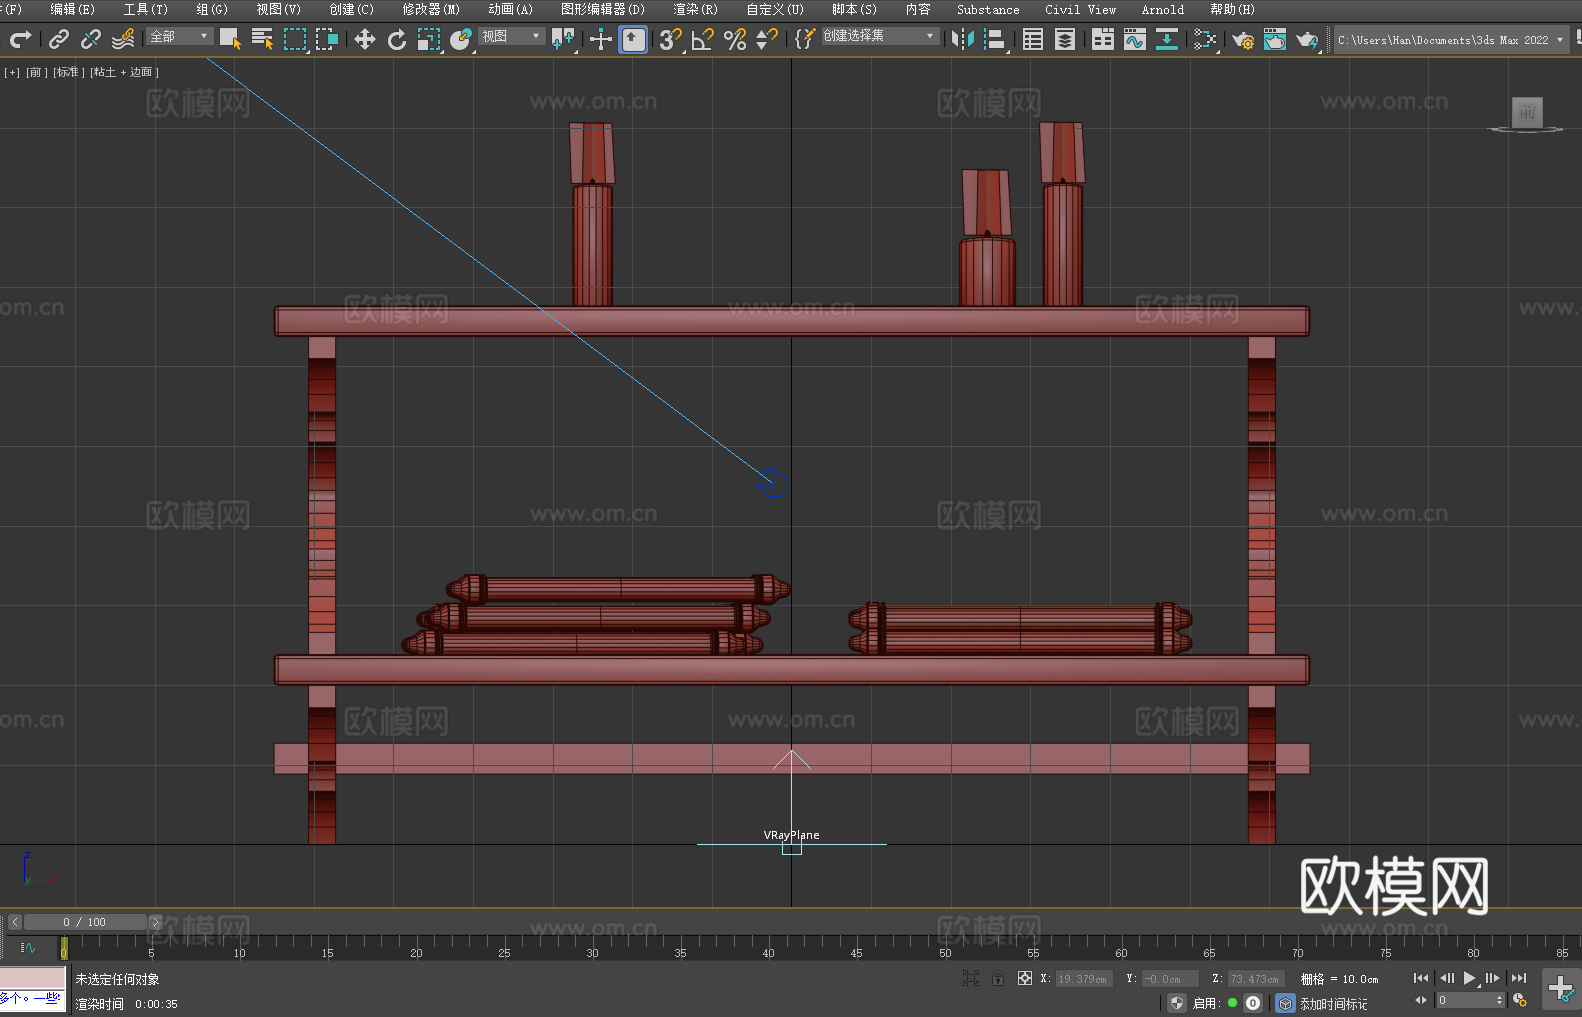Click Use Pivot Point Center icon

[564, 39]
